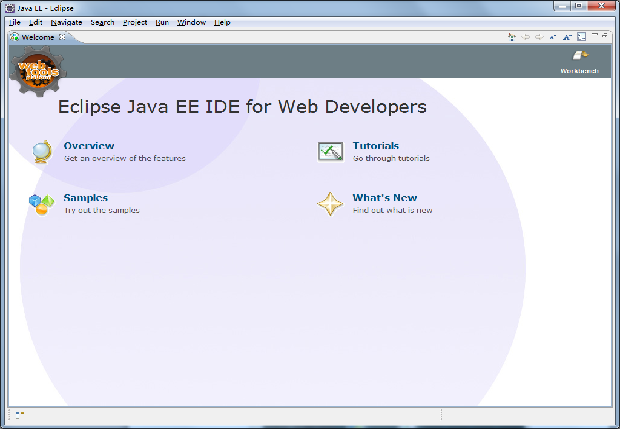Open the Window menu
The height and width of the screenshot is (429, 621).
point(191,23)
